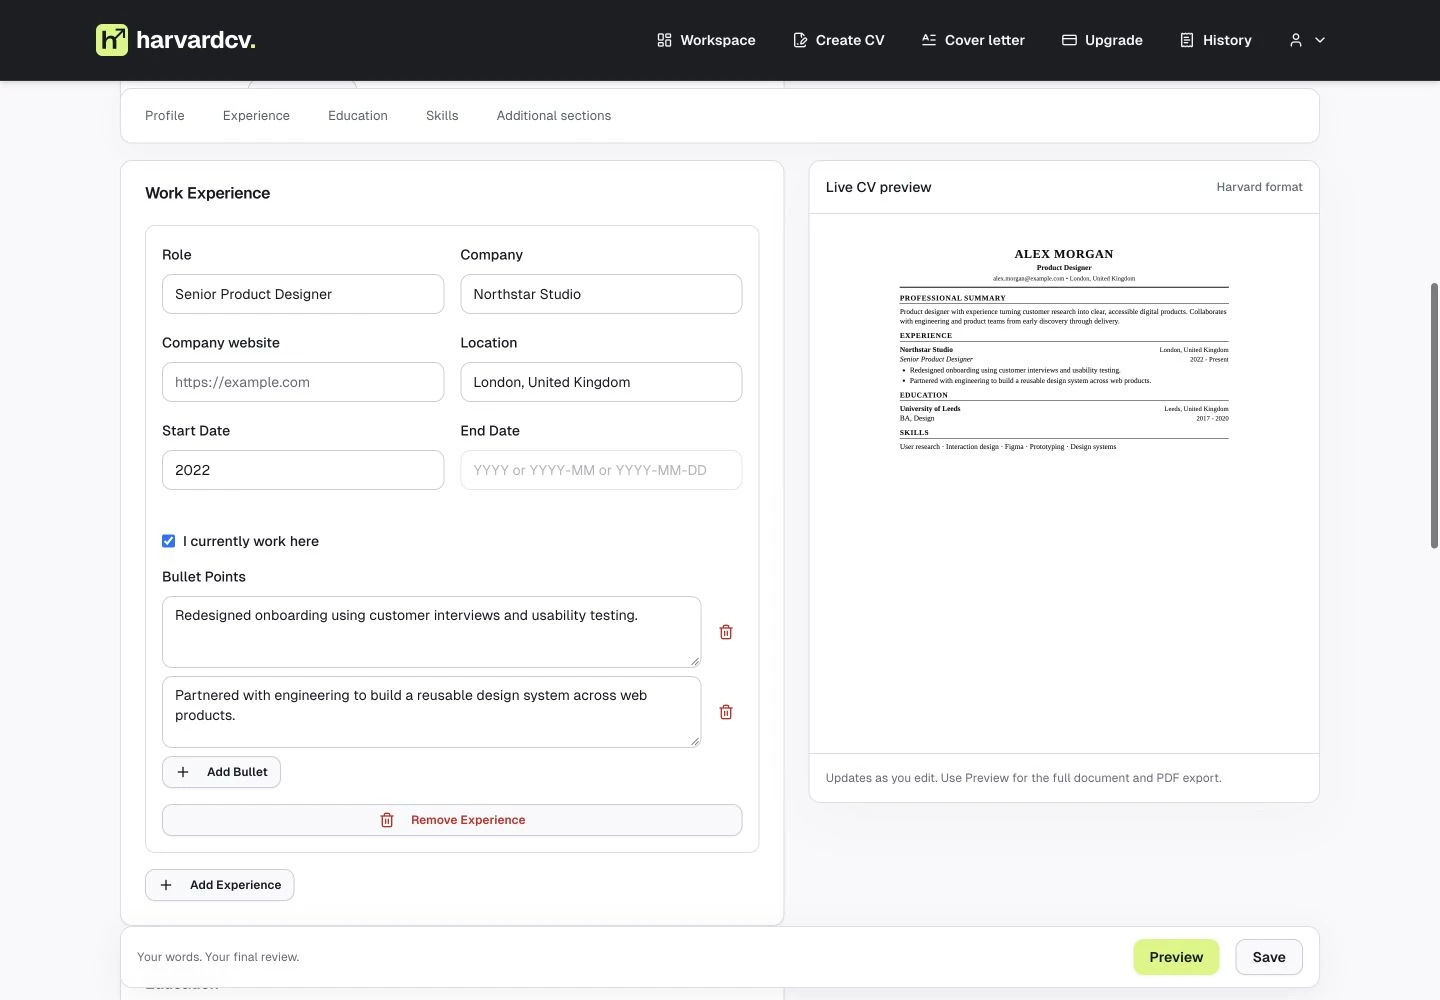This screenshot has width=1440, height=1000.
Task: Click the Upgrade card icon
Action: (x=1069, y=40)
